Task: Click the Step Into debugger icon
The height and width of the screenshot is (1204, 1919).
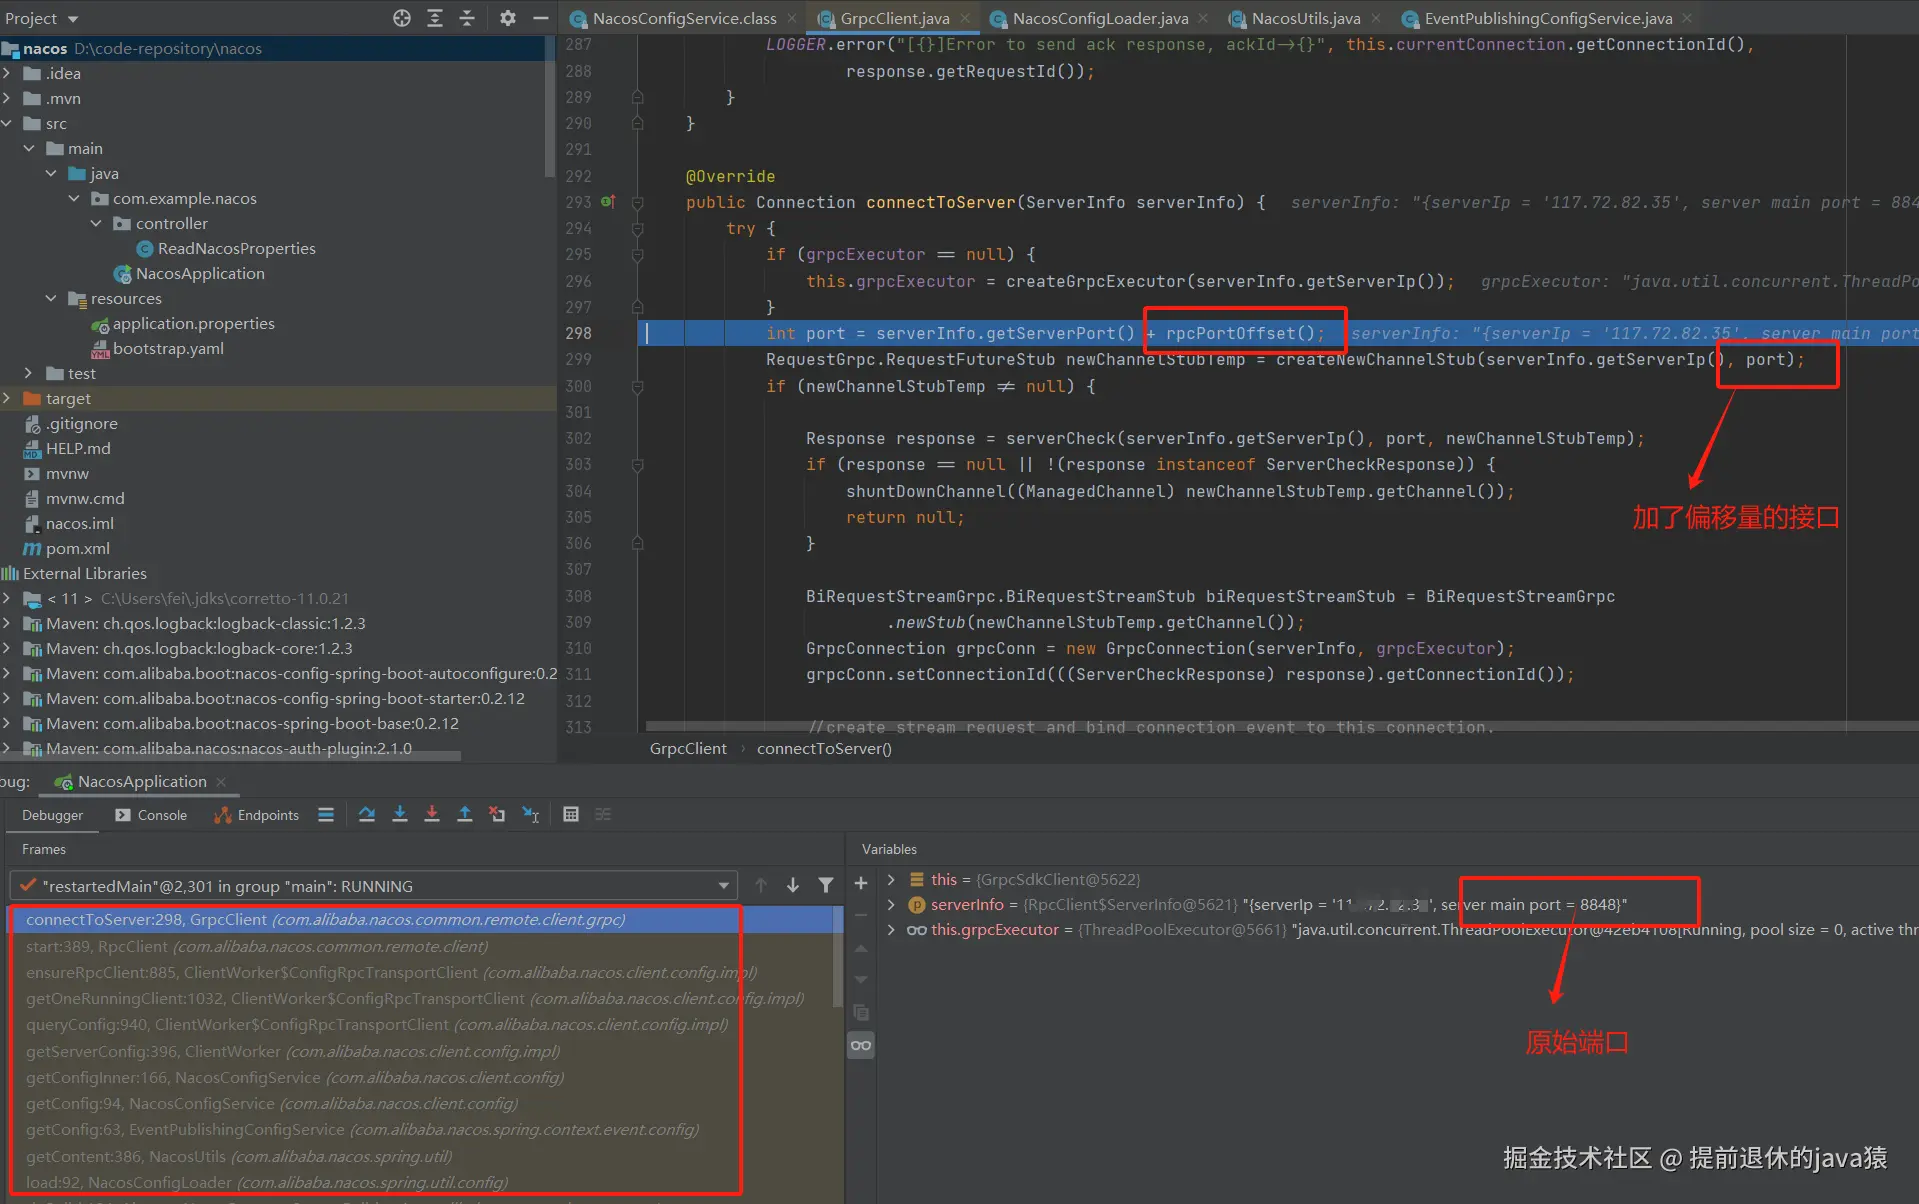Action: tap(400, 815)
